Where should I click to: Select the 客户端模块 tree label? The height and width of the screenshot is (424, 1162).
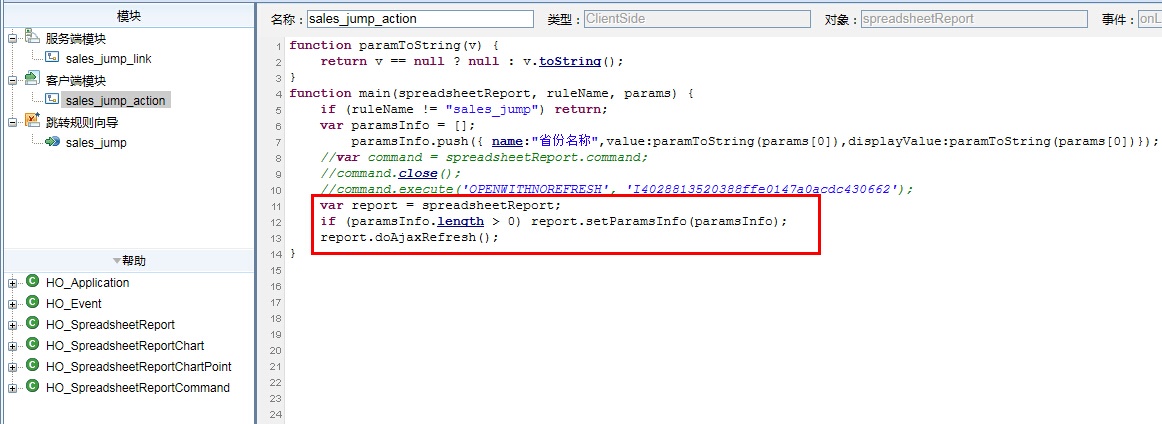(75, 80)
